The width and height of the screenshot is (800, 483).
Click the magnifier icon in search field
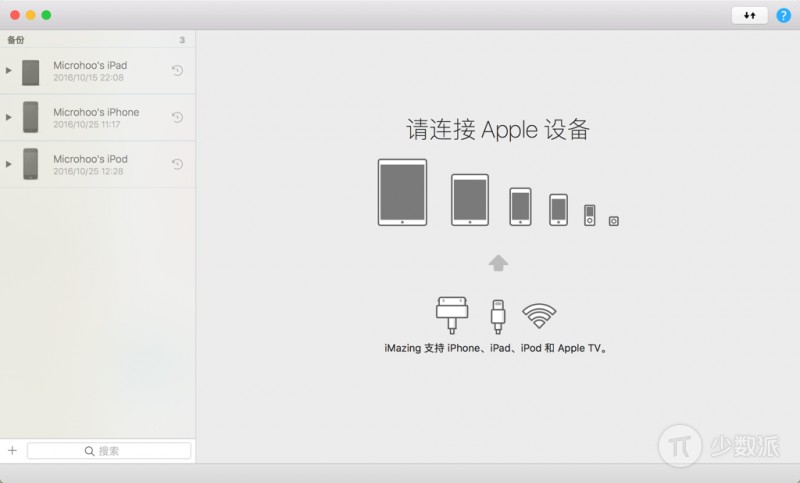click(89, 451)
